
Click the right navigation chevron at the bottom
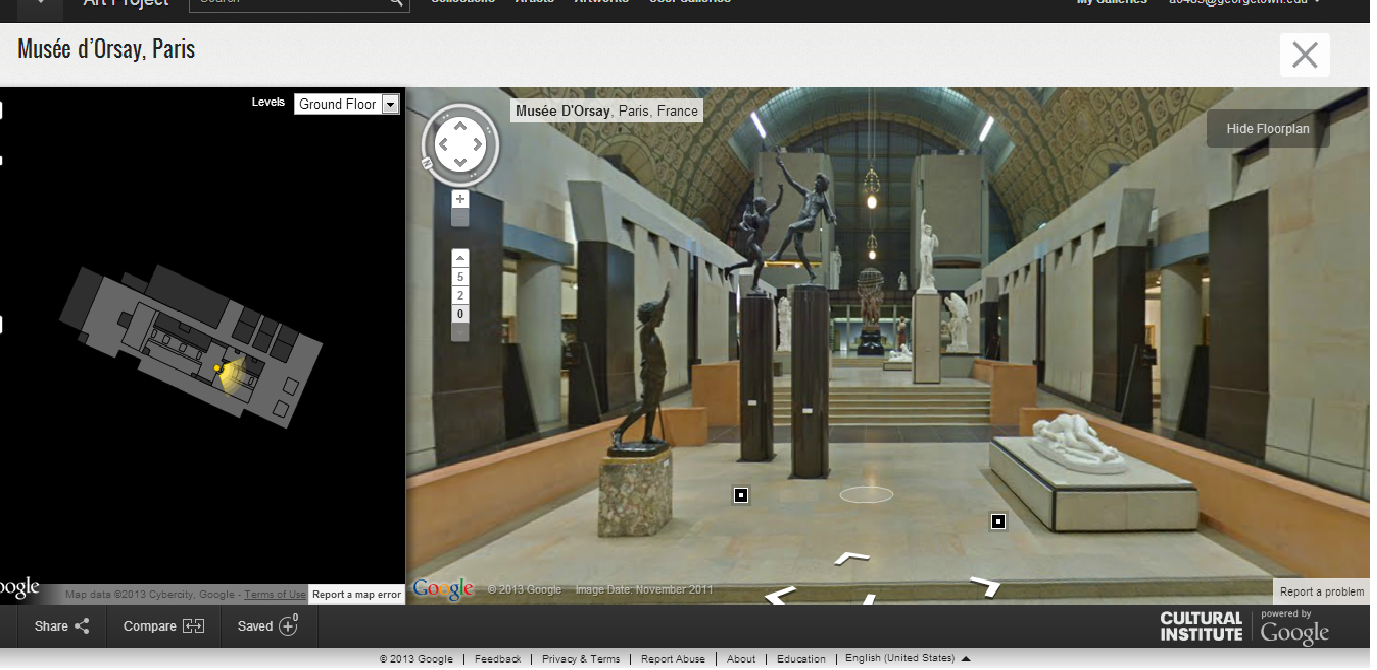985,587
